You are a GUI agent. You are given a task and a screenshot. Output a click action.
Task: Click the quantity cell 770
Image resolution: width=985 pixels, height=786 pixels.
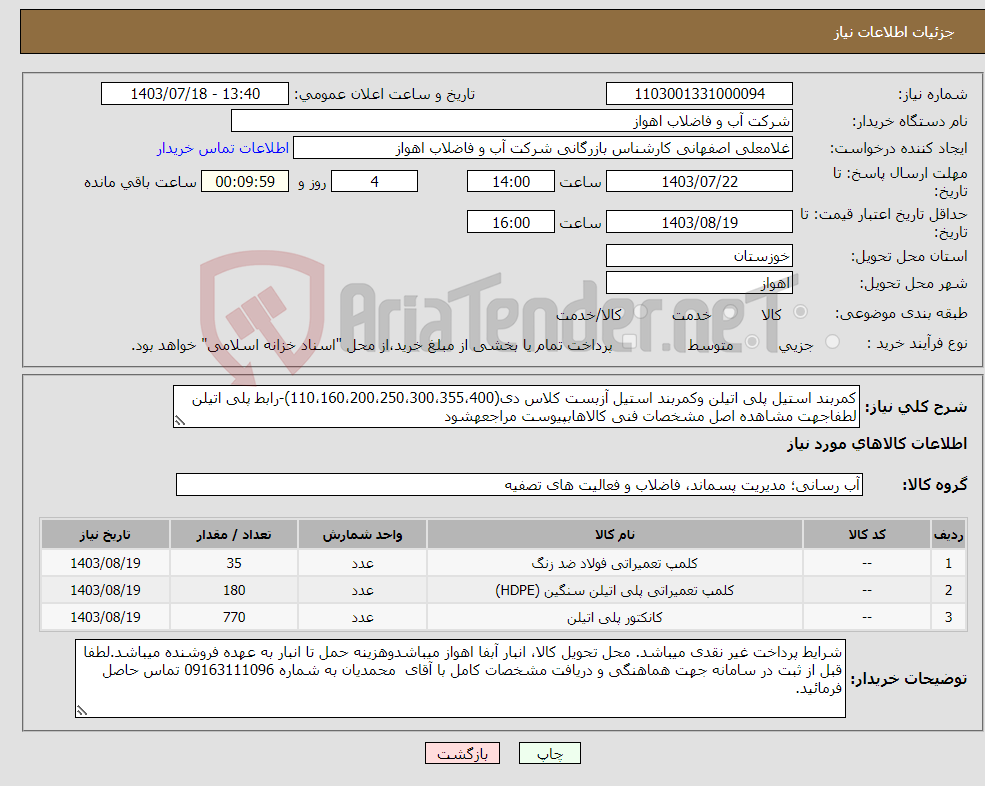click(x=234, y=617)
